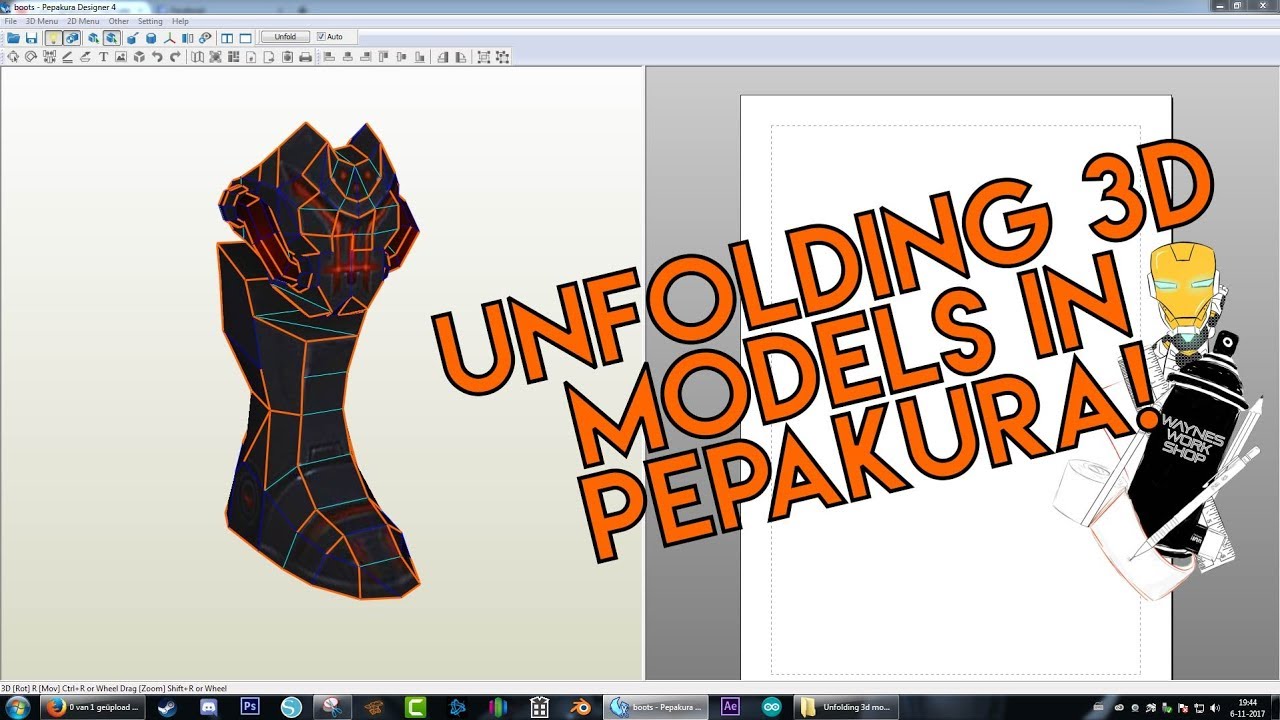Click the Unfold button
The height and width of the screenshot is (720, 1280).
(x=285, y=37)
